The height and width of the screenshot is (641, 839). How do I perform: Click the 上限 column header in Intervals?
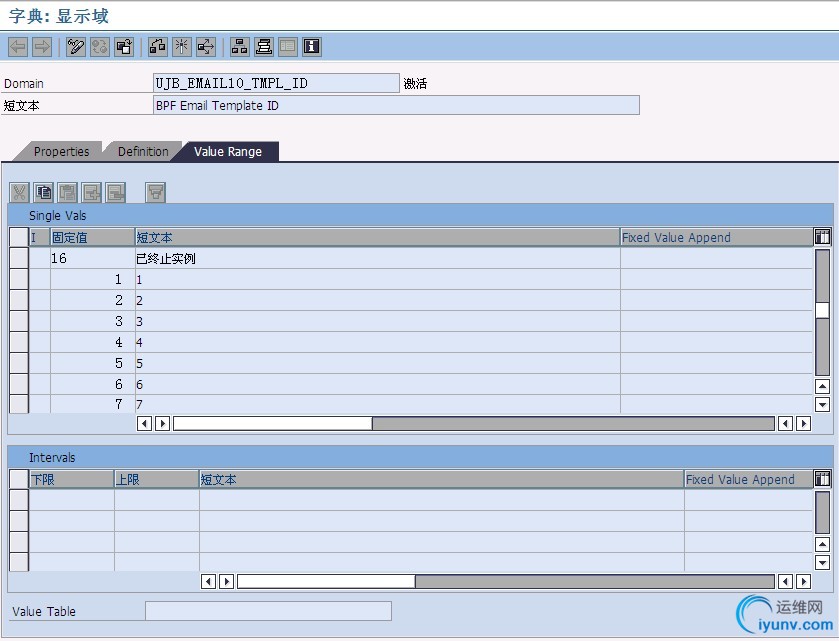(156, 479)
